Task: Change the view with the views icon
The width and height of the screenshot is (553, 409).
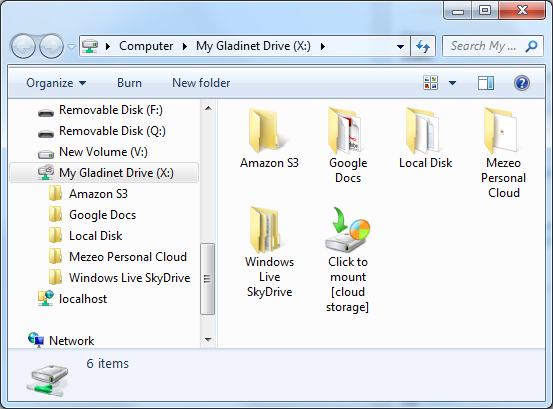Action: pyautogui.click(x=430, y=83)
